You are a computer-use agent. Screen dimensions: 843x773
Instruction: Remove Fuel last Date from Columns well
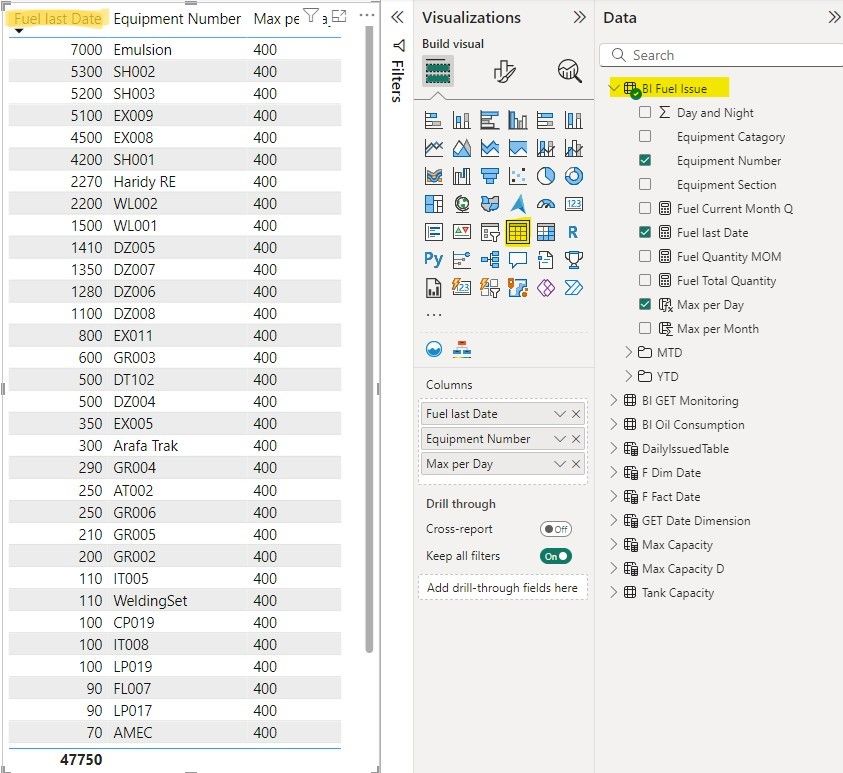click(576, 414)
